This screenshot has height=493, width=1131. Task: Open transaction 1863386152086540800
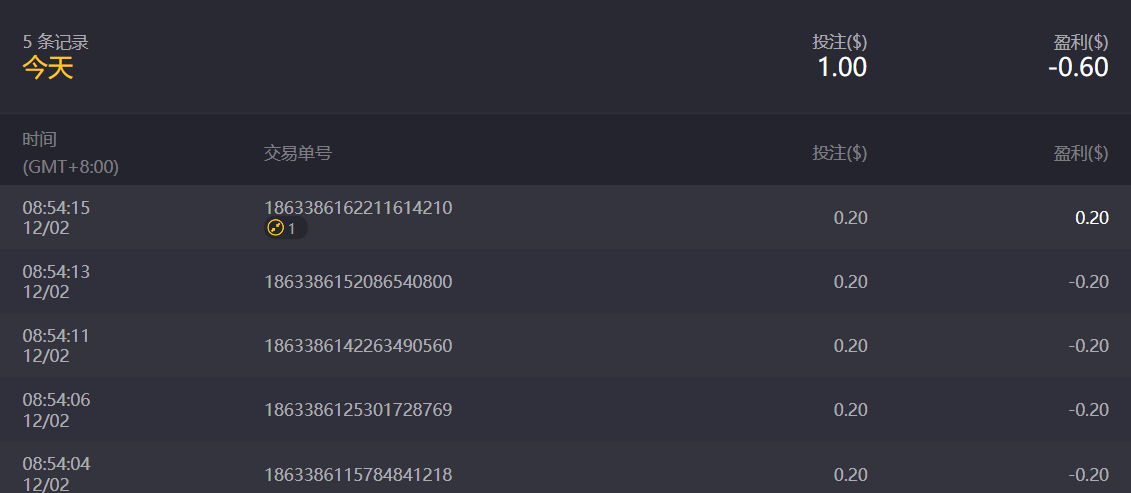pos(358,282)
